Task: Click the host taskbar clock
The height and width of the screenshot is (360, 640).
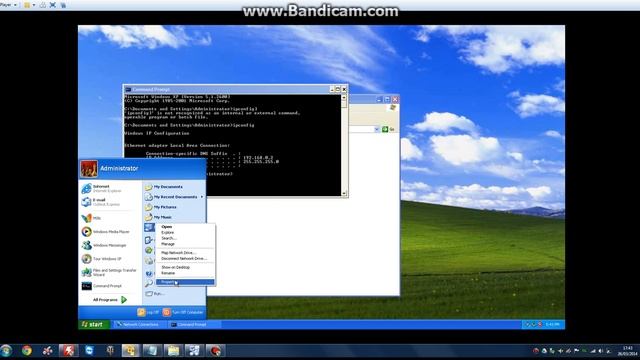Action: 628,351
